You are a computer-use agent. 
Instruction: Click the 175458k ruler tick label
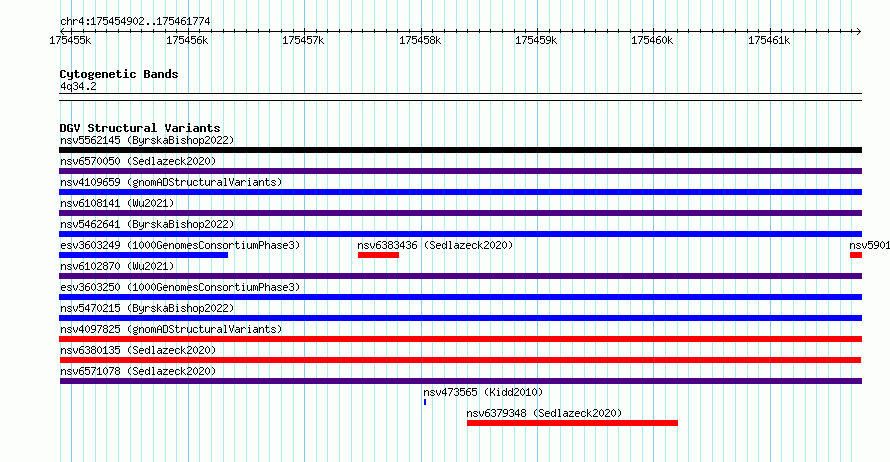tap(420, 41)
